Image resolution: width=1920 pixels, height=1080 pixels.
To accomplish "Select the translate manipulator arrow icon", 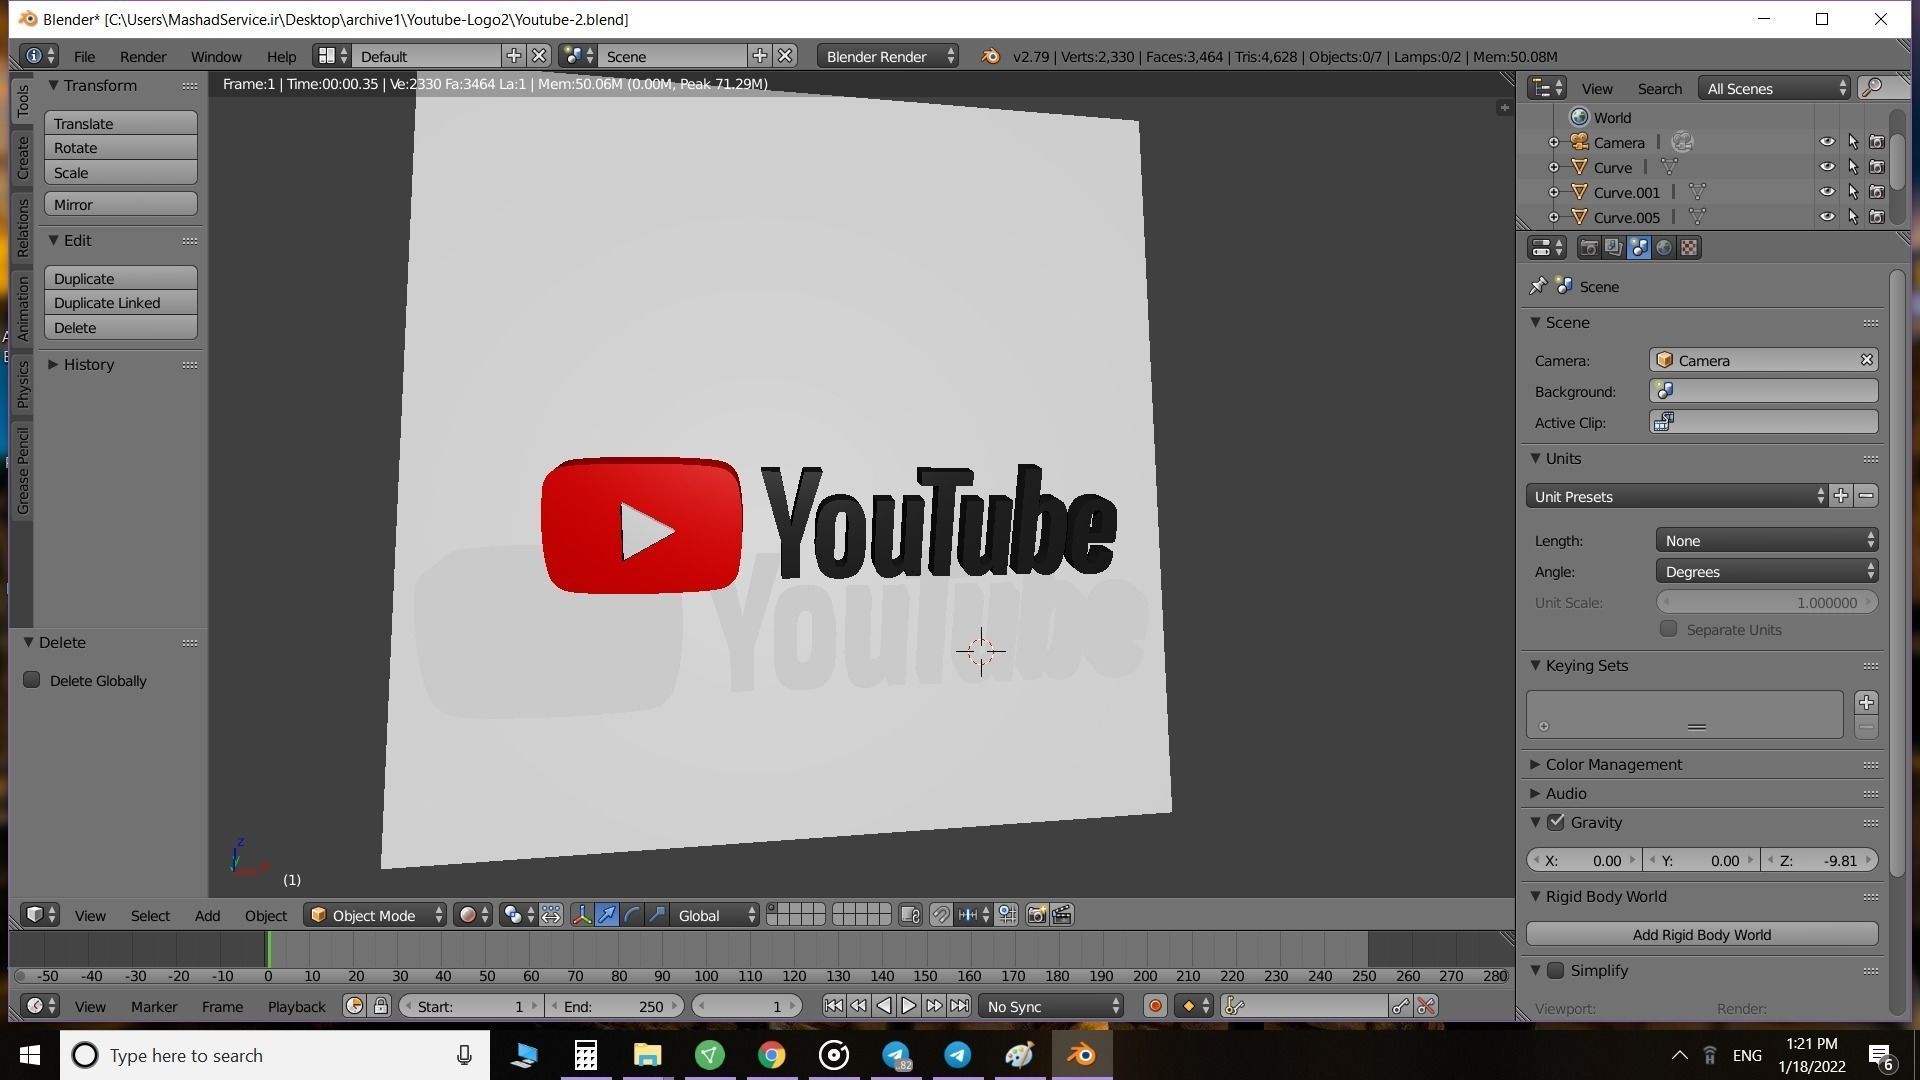I will pyautogui.click(x=607, y=915).
